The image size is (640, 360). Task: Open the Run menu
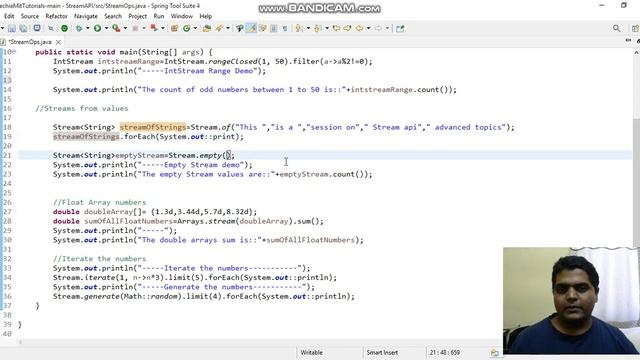point(159,16)
